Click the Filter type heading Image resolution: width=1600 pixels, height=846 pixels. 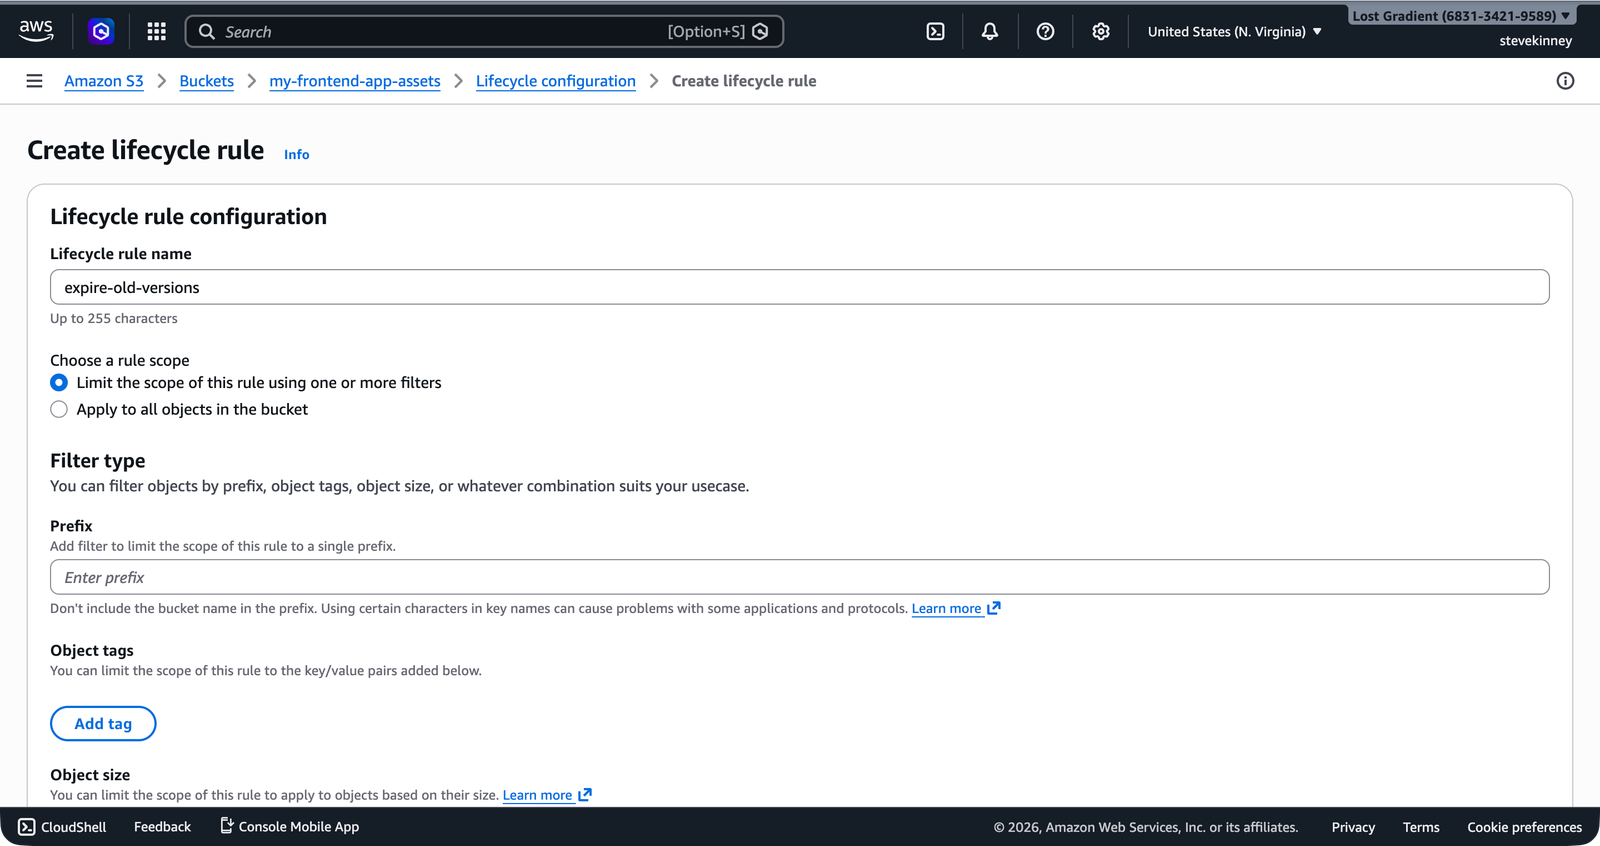(98, 461)
